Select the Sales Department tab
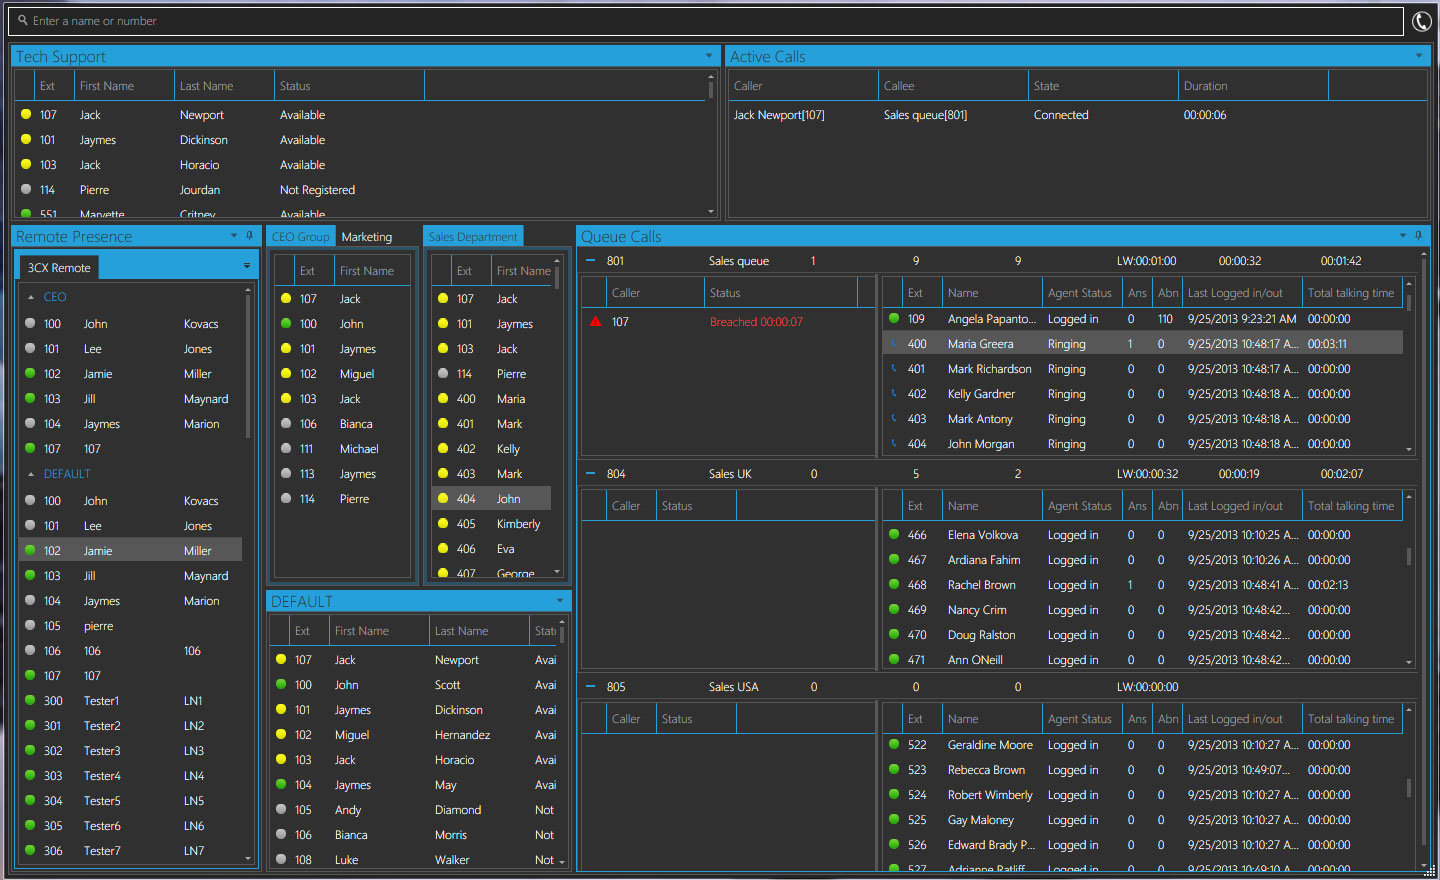1440x880 pixels. pyautogui.click(x=473, y=237)
